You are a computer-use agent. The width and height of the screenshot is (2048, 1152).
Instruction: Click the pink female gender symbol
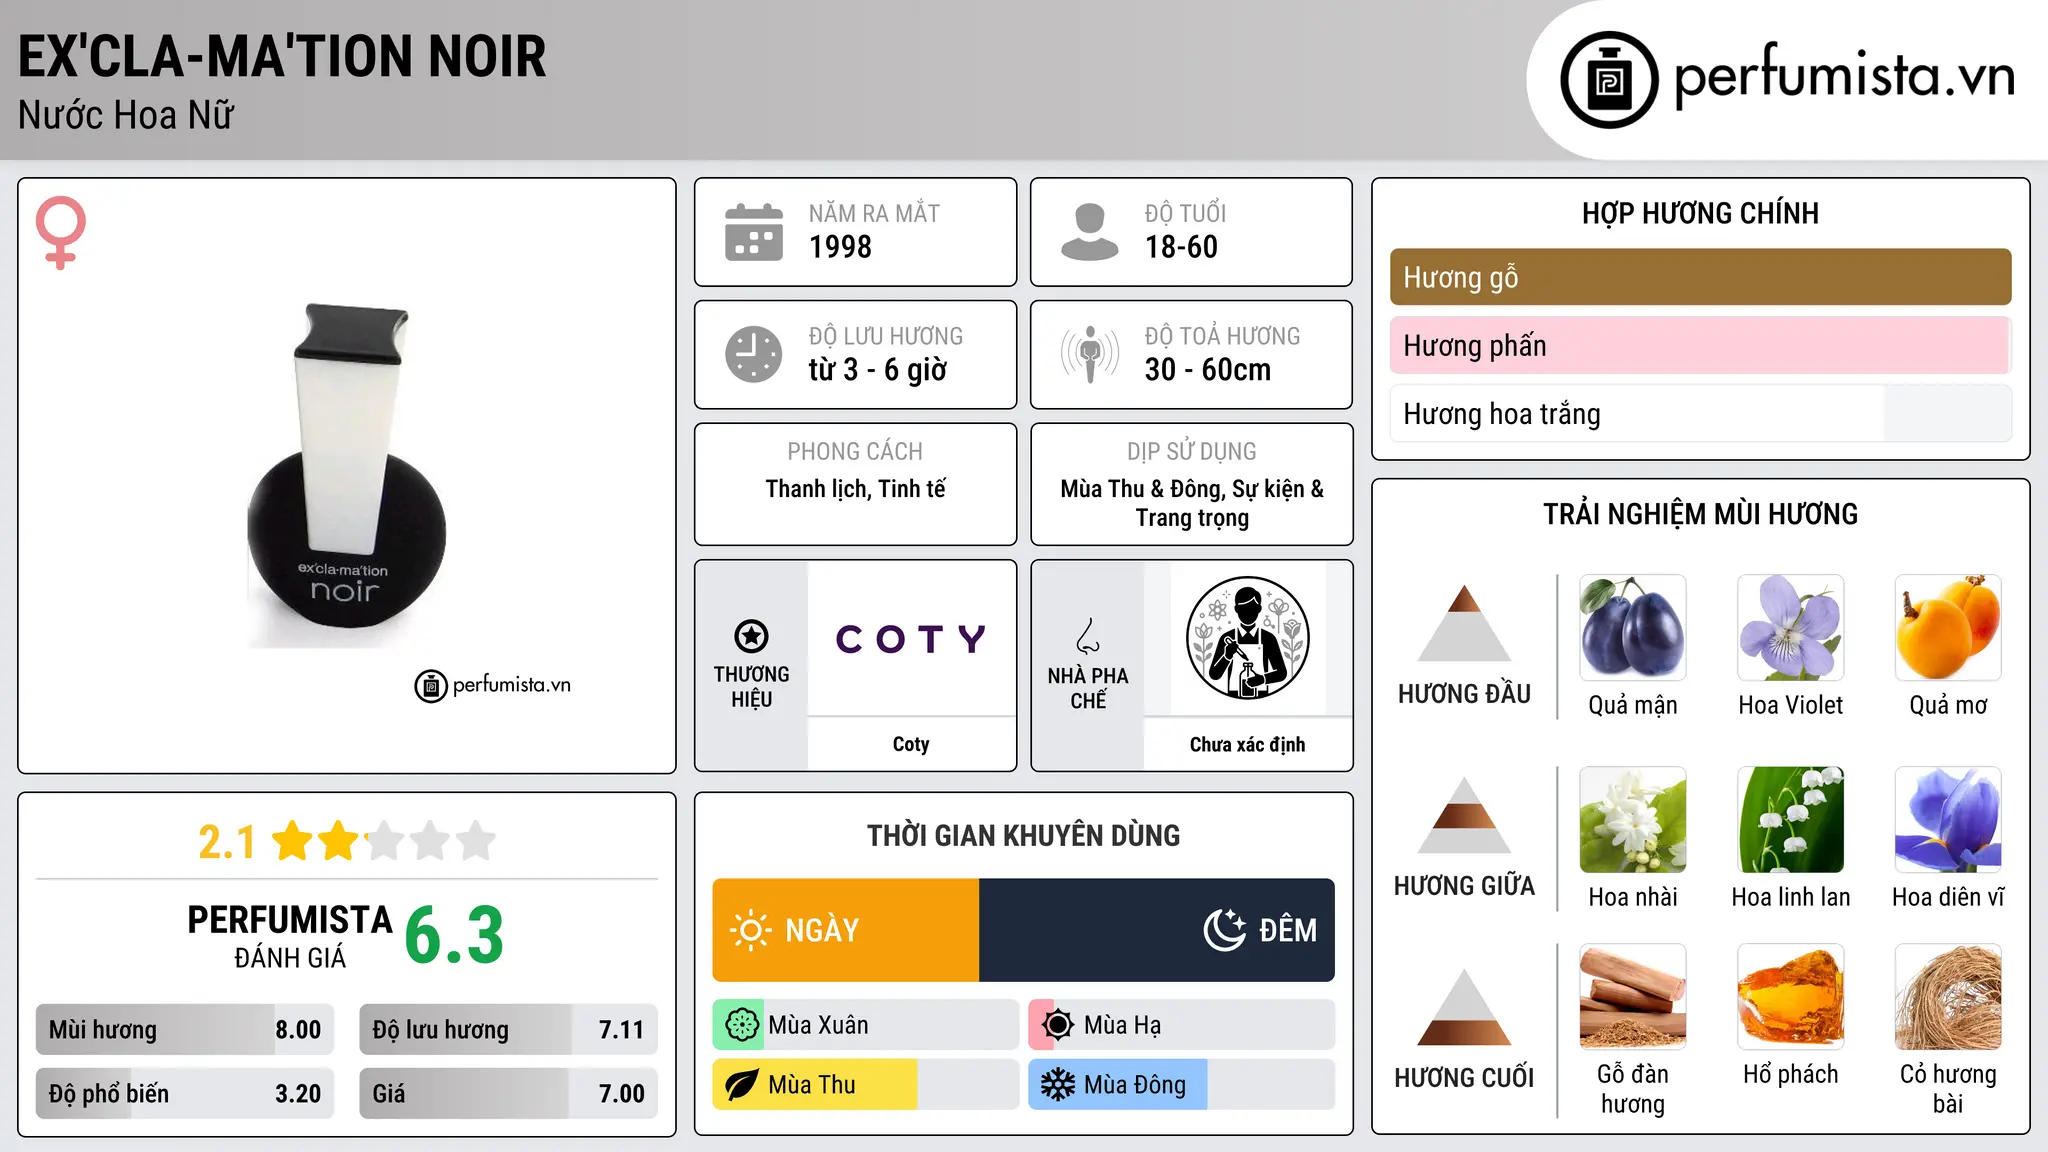pyautogui.click(x=60, y=232)
